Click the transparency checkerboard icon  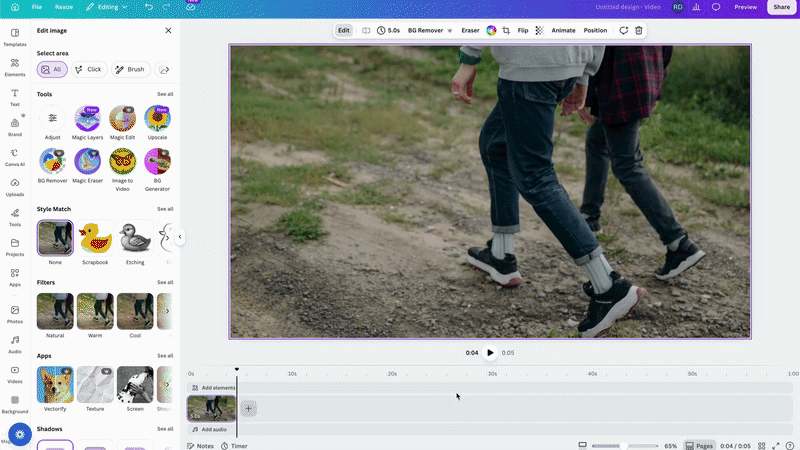tap(539, 31)
